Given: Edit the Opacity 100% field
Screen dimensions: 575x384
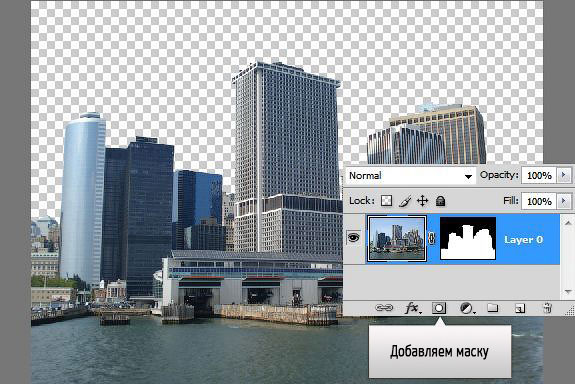Looking at the screenshot, I should (539, 175).
